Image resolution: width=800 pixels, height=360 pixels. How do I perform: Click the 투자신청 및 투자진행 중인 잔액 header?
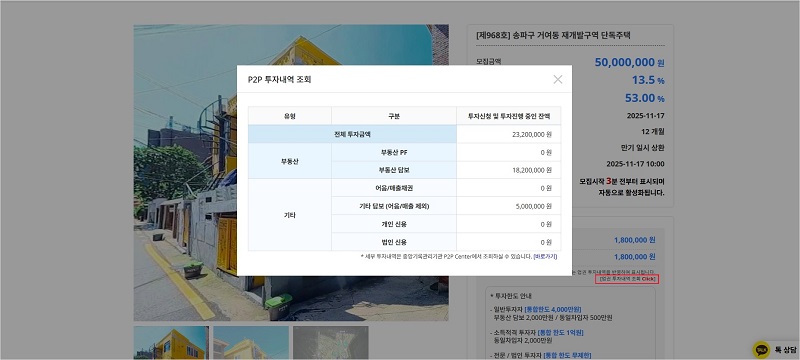coord(509,116)
